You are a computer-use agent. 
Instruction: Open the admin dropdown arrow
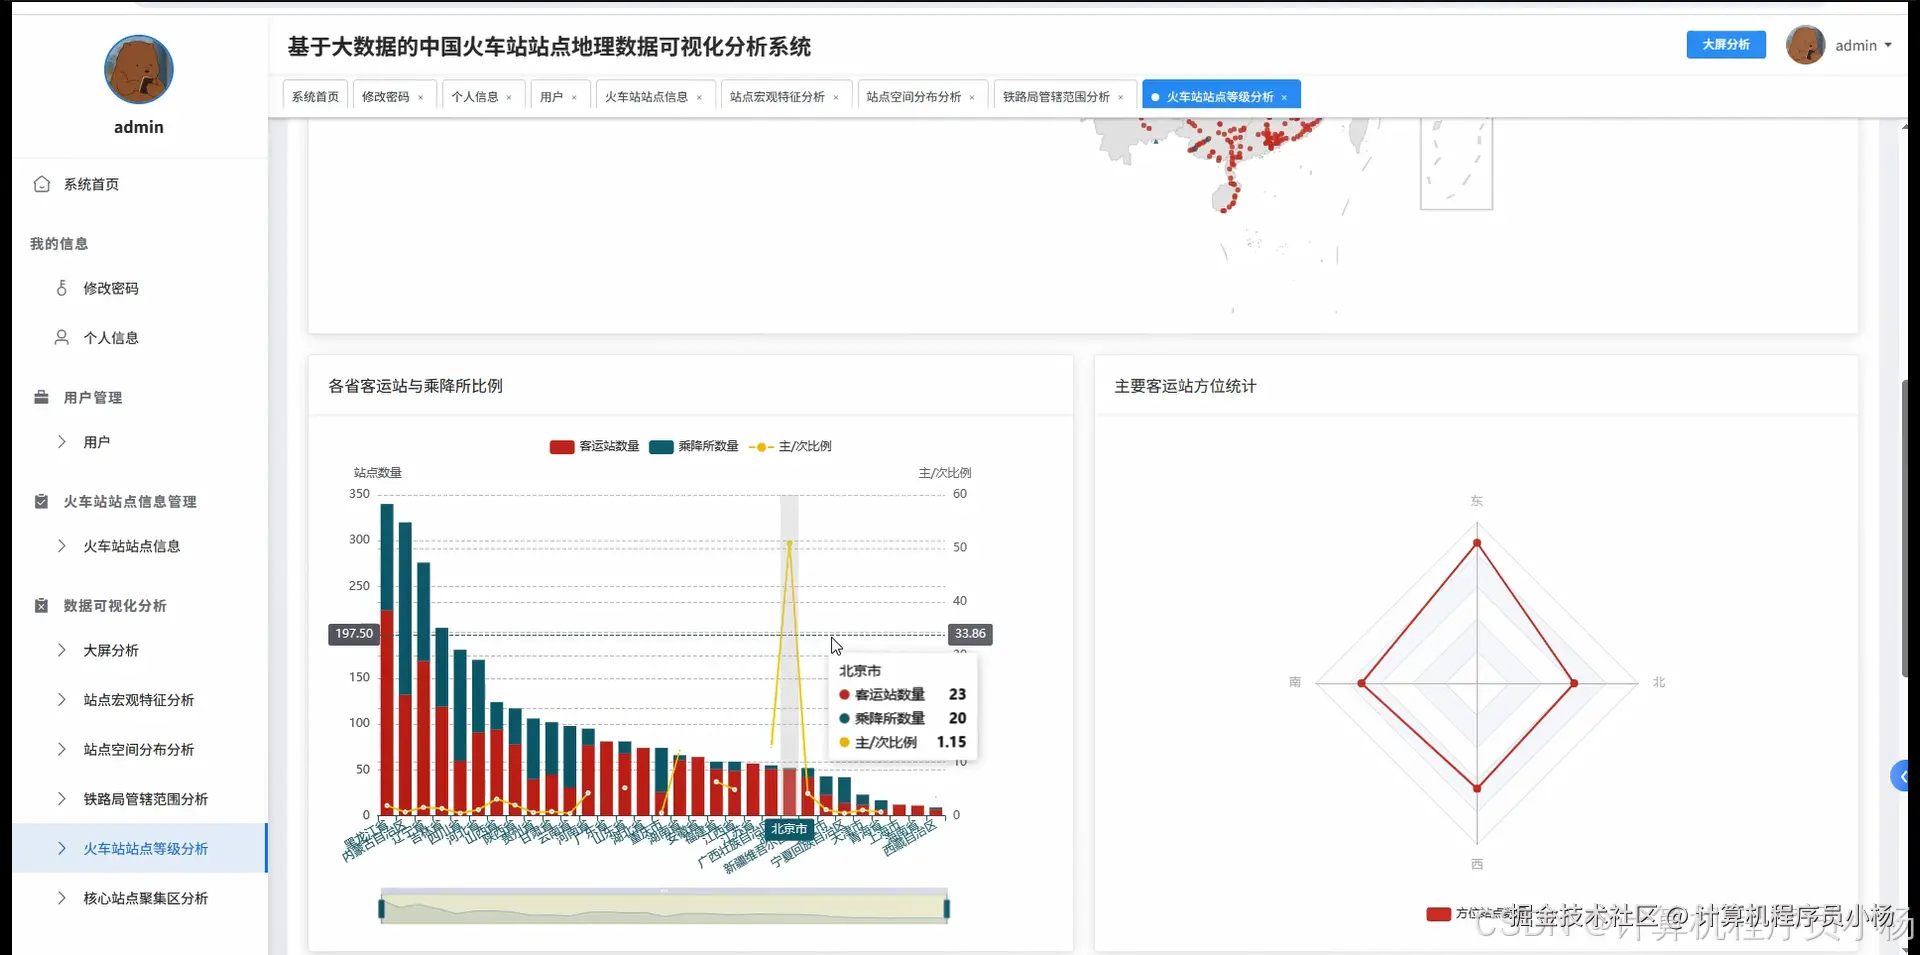tap(1888, 45)
